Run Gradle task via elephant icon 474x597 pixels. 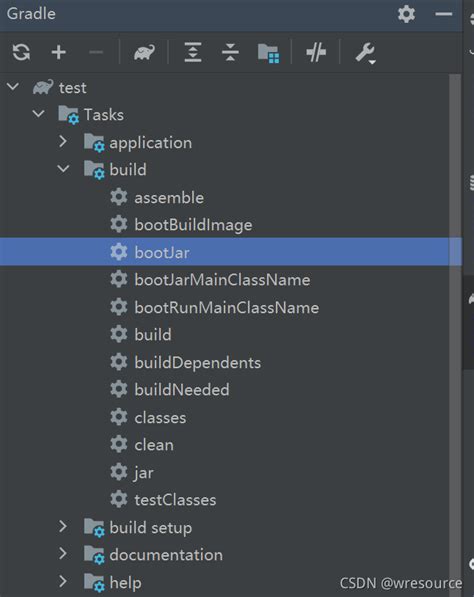click(x=144, y=53)
